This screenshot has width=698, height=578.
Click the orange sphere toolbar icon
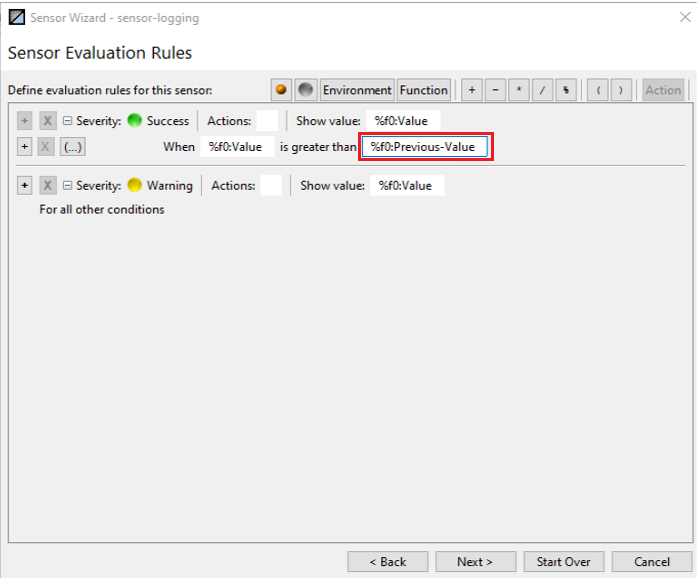(x=282, y=90)
